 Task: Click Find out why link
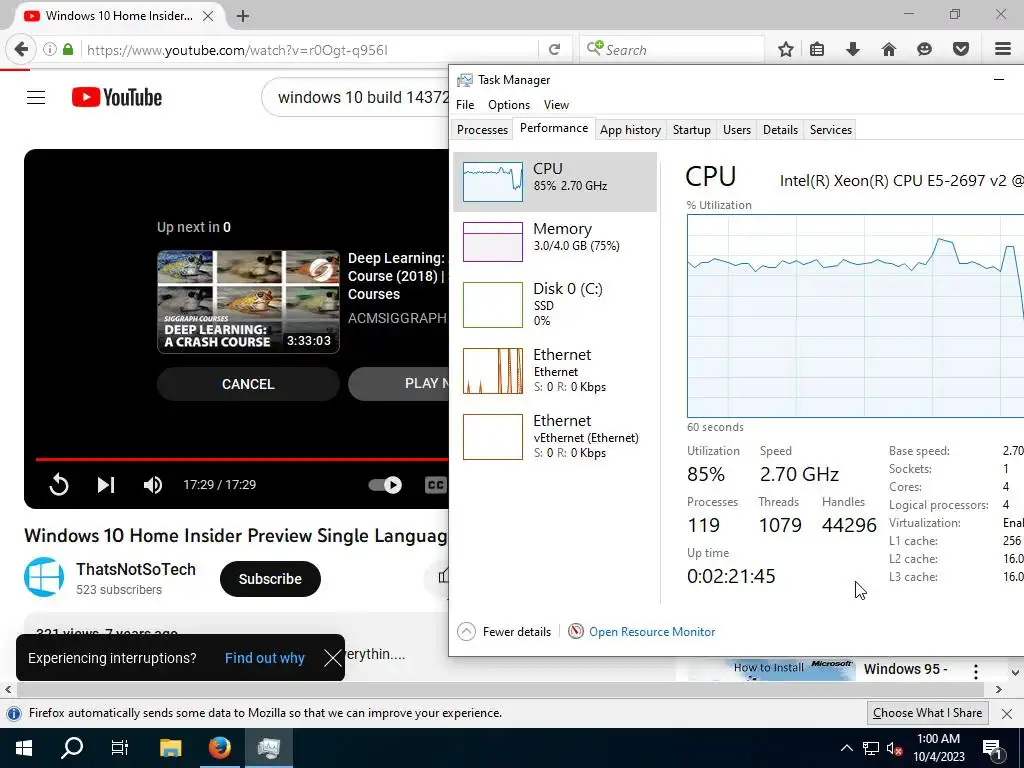264,658
